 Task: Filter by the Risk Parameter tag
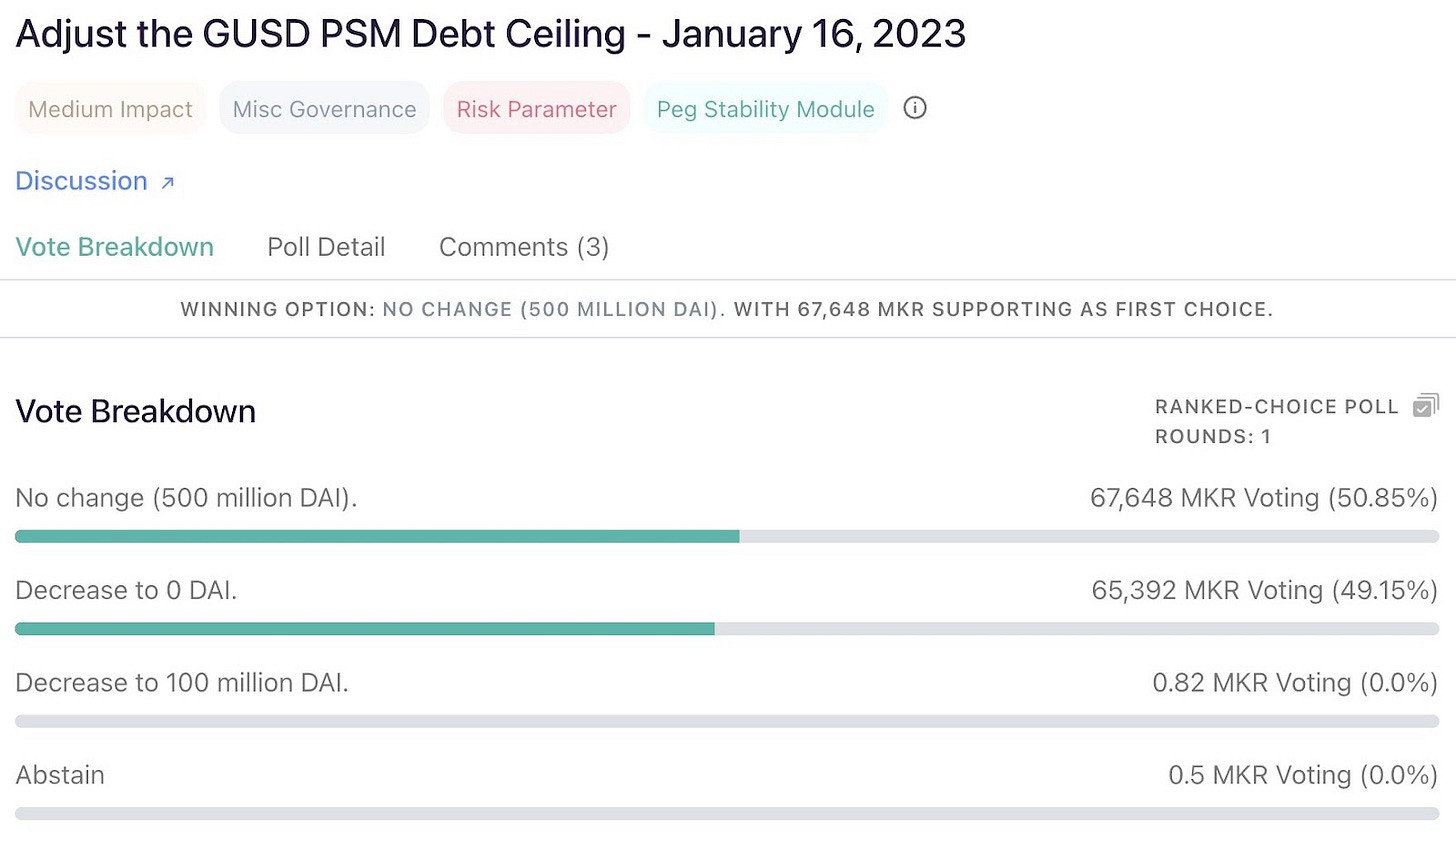(x=536, y=109)
